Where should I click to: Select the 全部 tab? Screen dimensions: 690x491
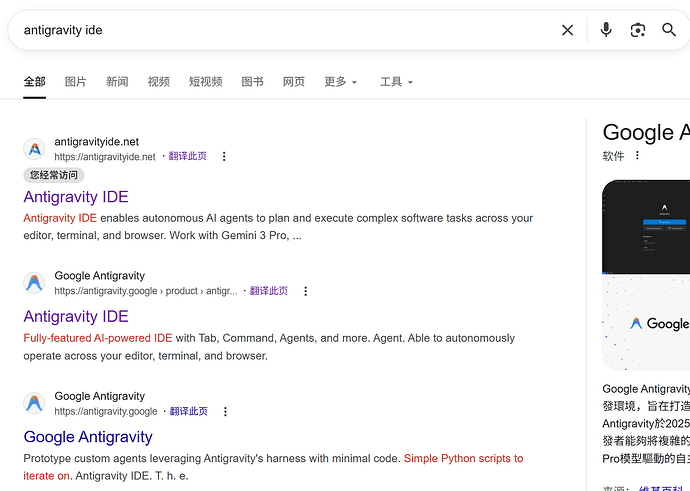34,82
